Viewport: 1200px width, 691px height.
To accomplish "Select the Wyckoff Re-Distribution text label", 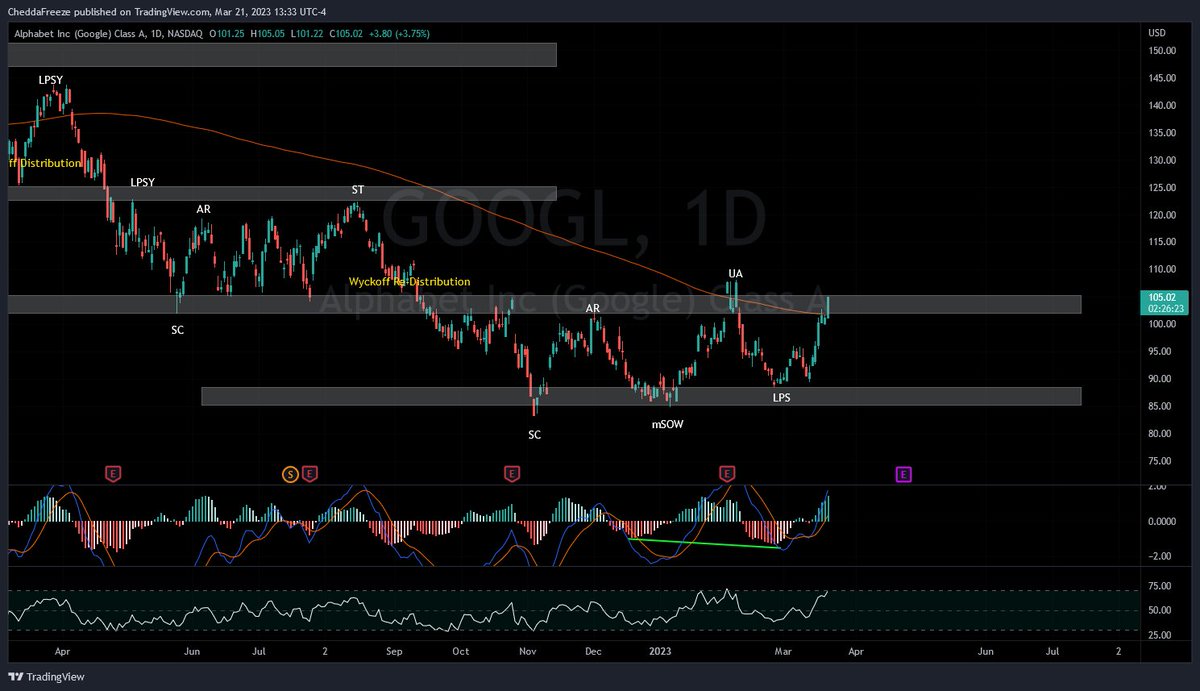I will pyautogui.click(x=409, y=282).
